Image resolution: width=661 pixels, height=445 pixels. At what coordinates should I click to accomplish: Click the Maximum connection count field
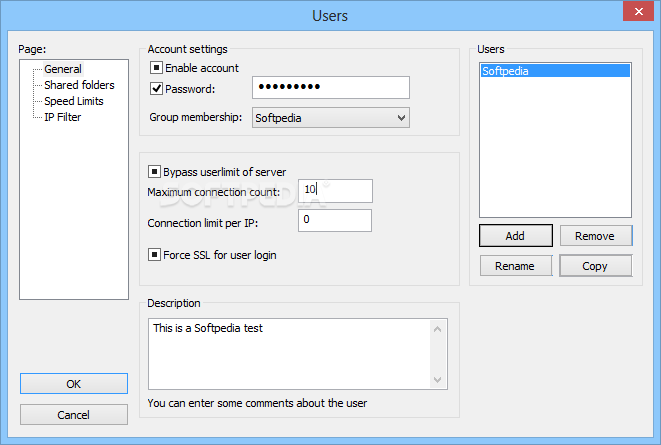(335, 190)
